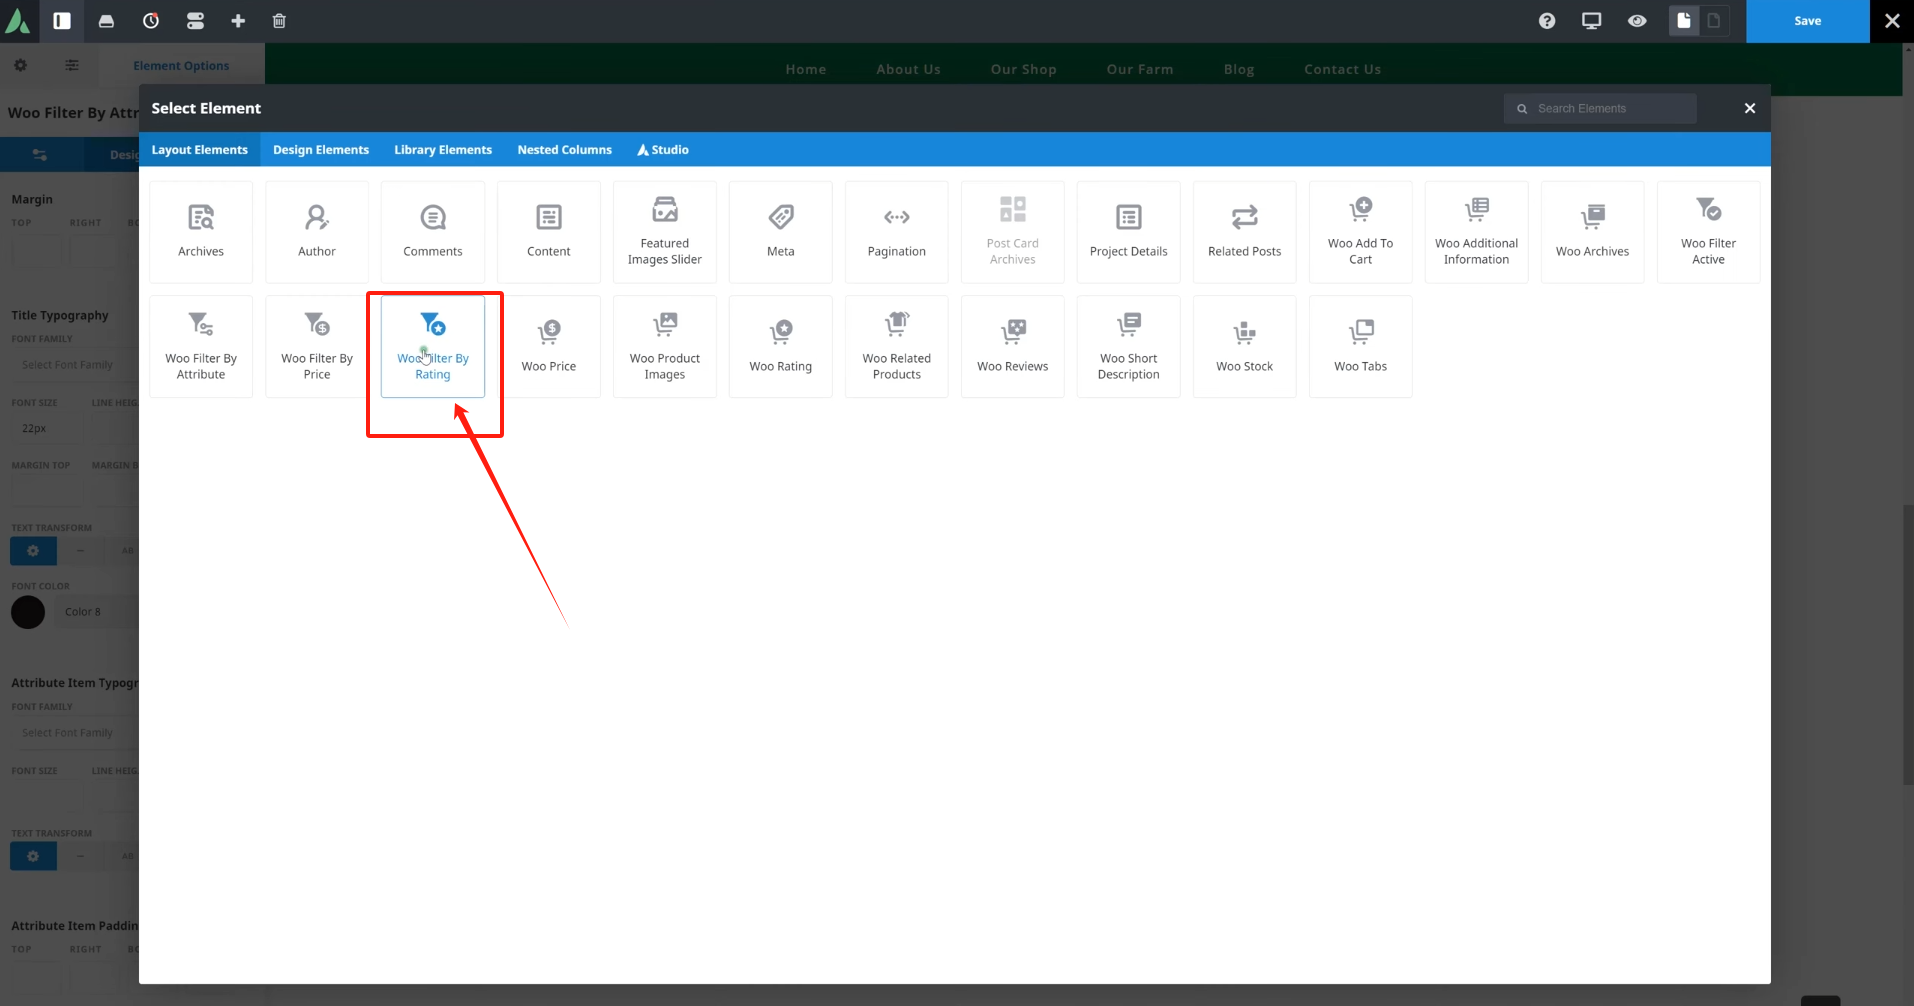Screen dimensions: 1914x1006
Task: Toggle the sidebar panel icon in top toolbar
Action: (x=62, y=21)
